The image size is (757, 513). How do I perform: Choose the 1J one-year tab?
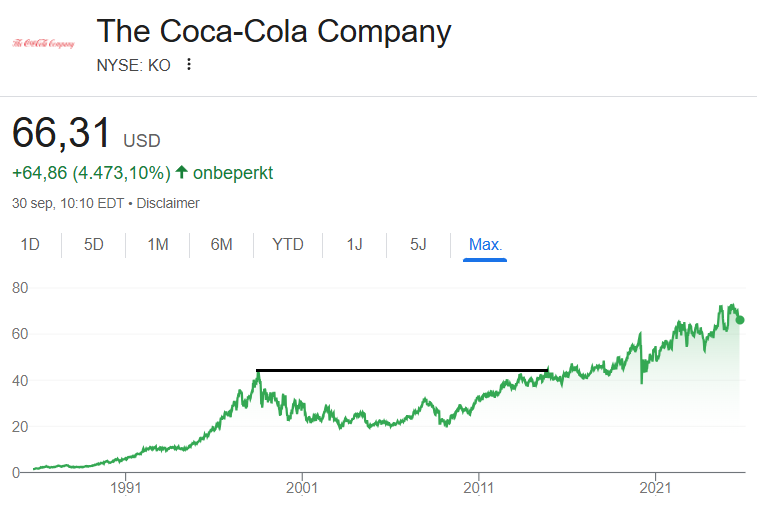[x=354, y=245]
